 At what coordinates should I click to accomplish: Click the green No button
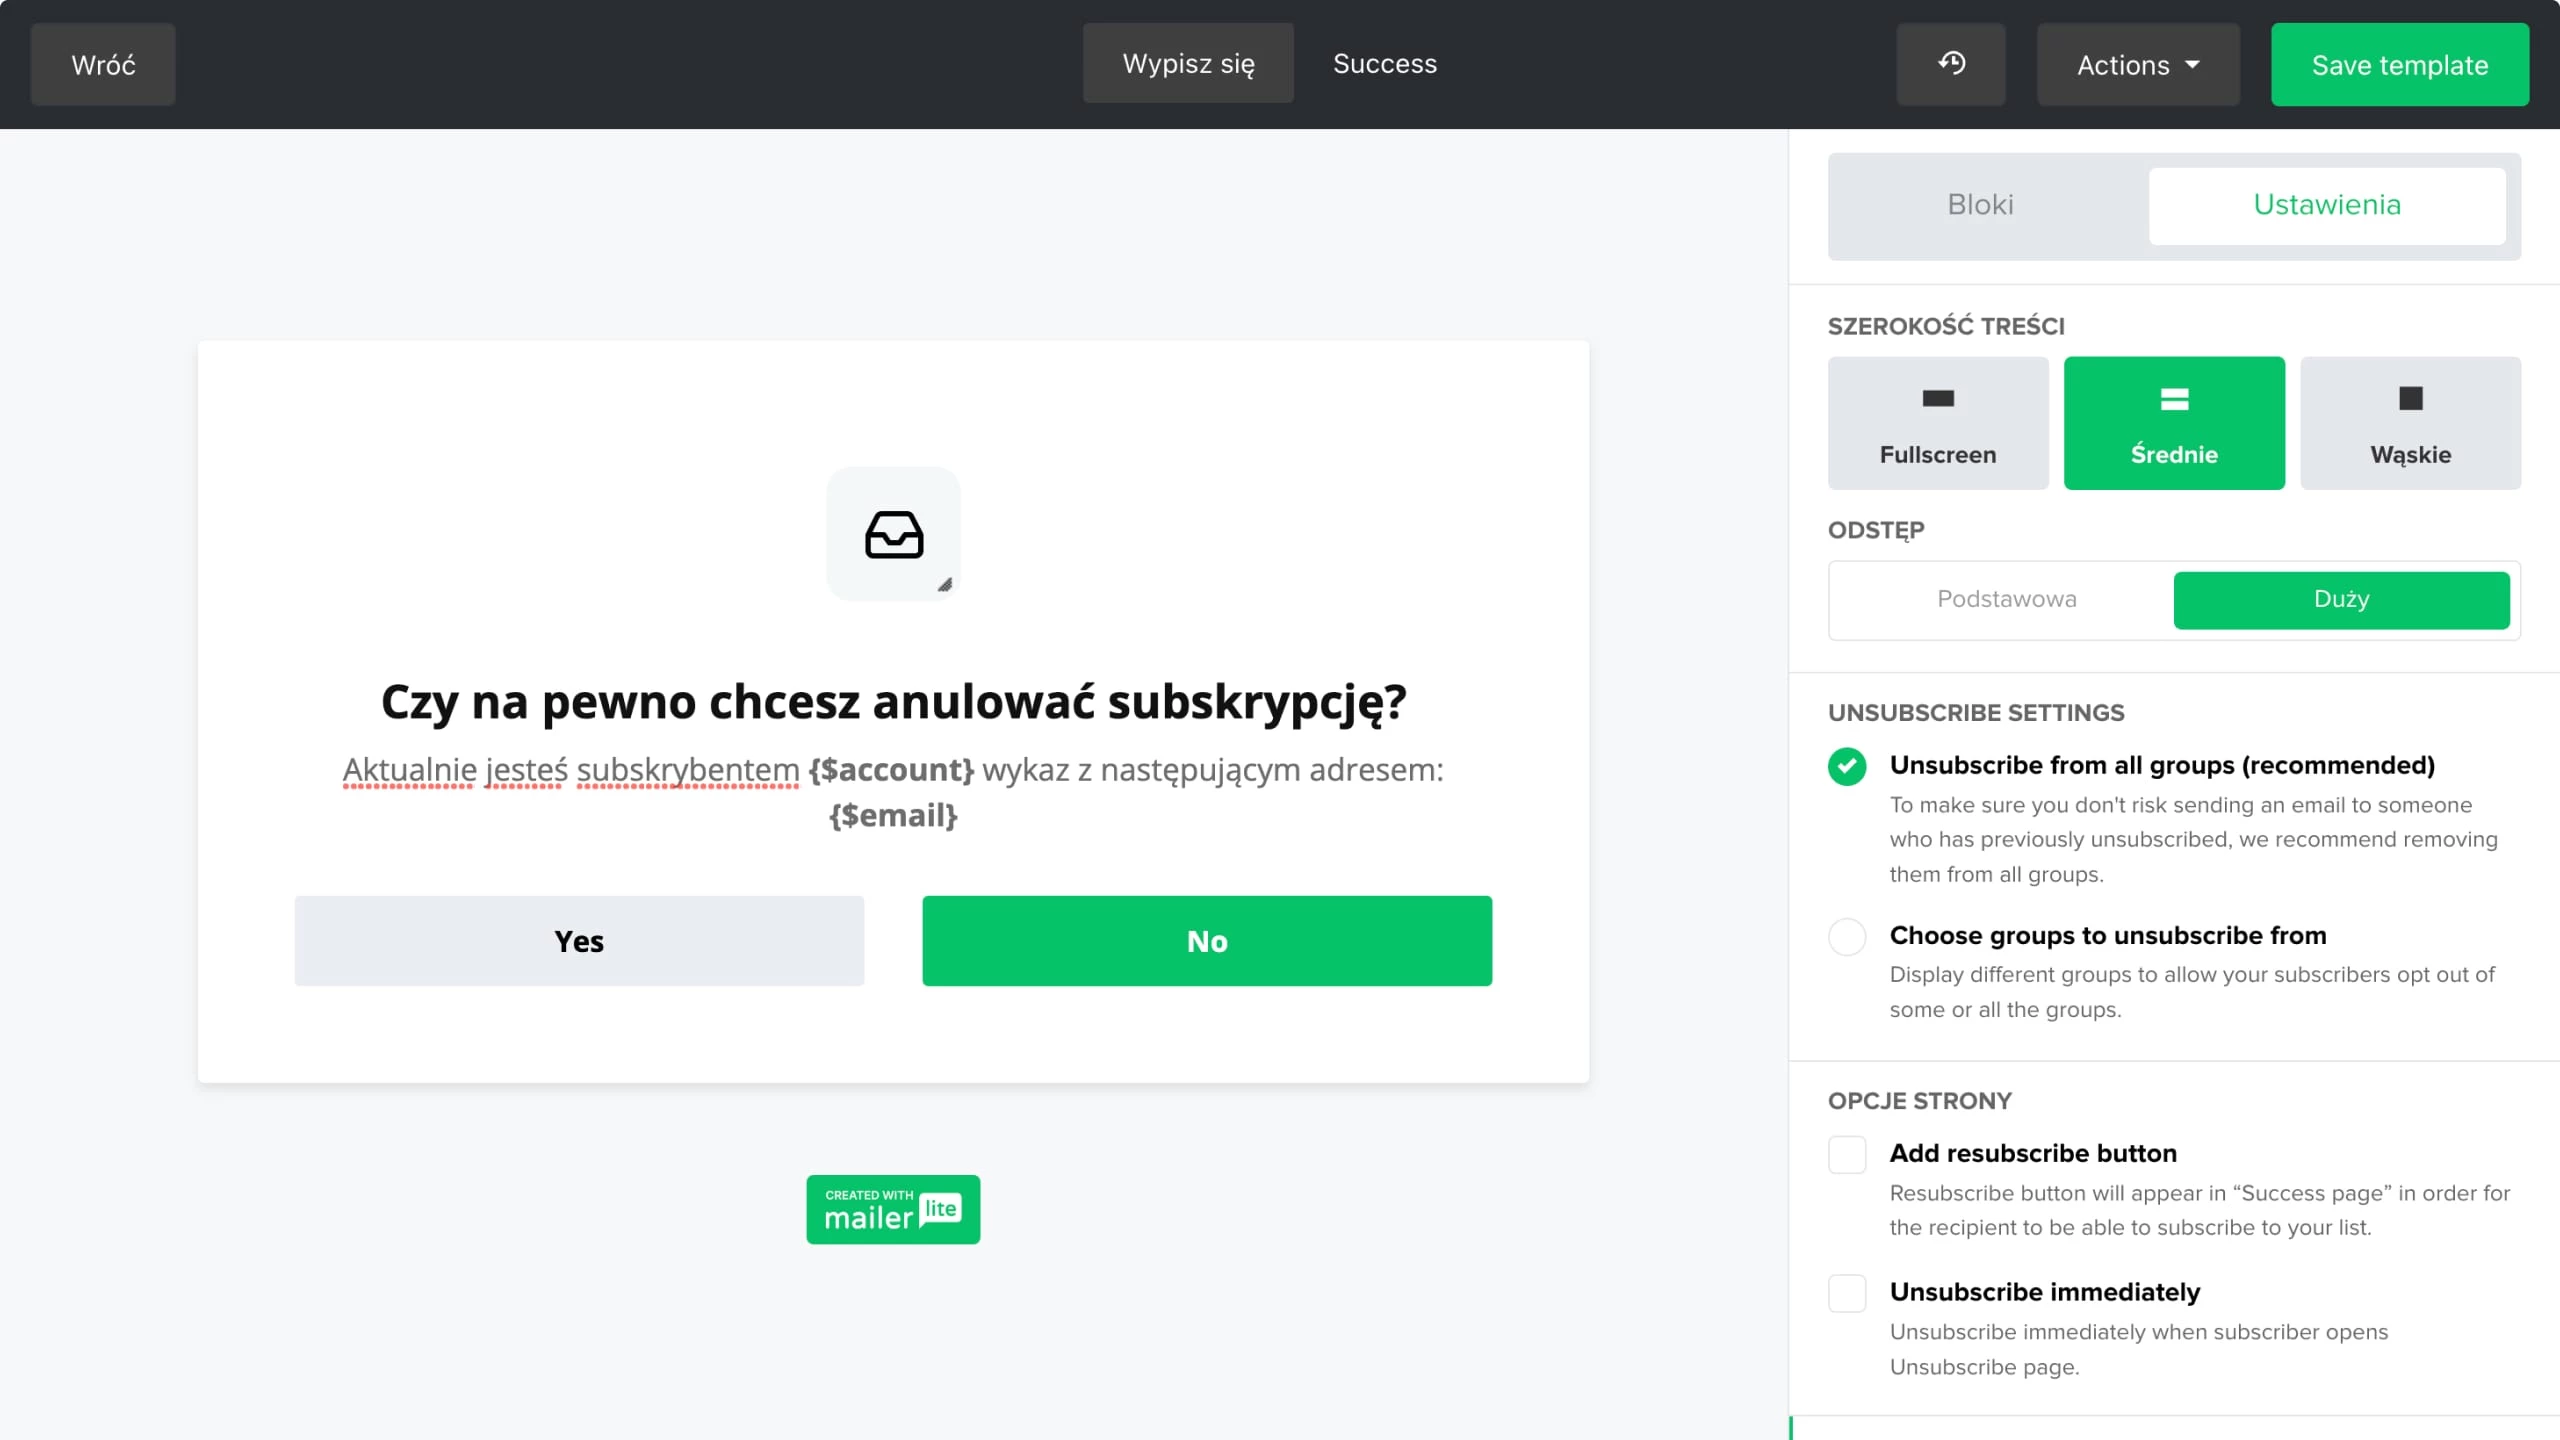point(1206,941)
